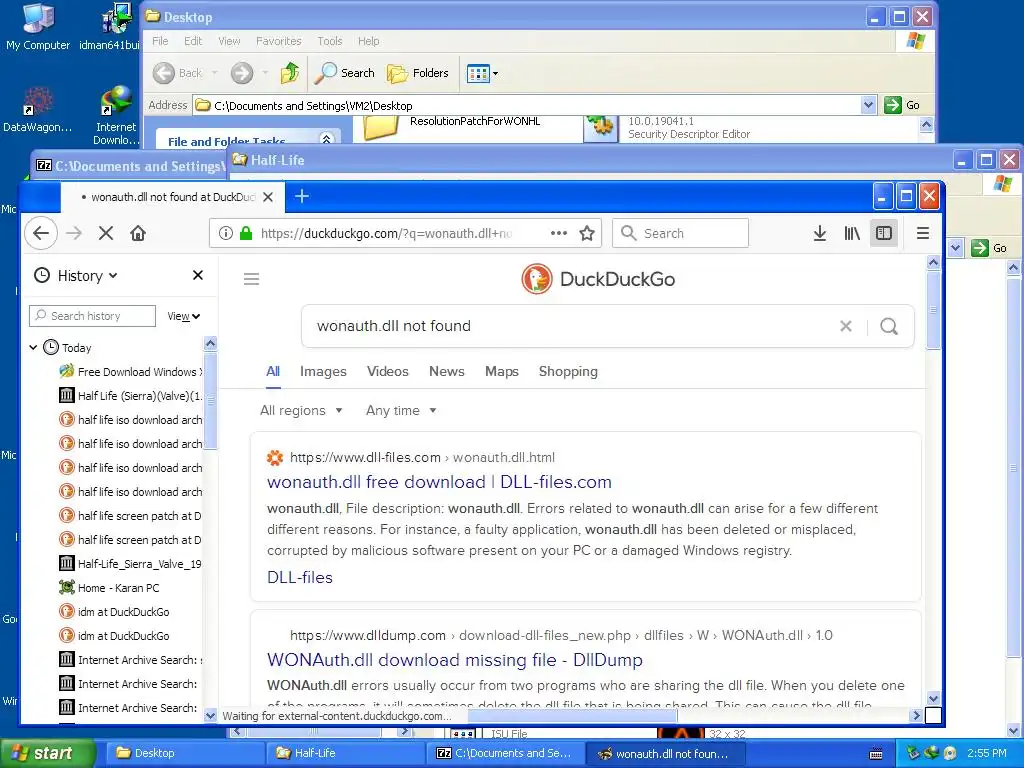Open a new Firefox tab
Viewport: 1024px width, 768px height.
tap(302, 196)
